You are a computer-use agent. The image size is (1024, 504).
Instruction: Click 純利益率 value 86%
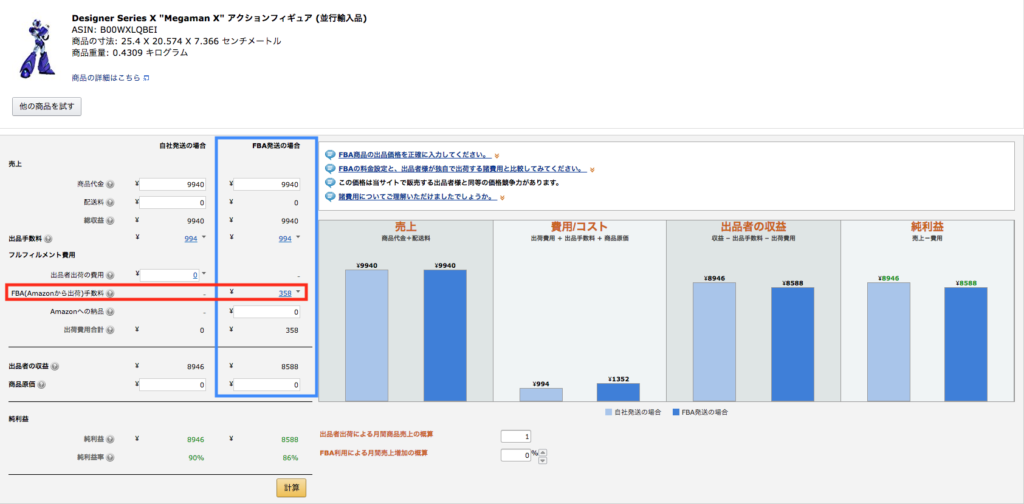[x=290, y=458]
